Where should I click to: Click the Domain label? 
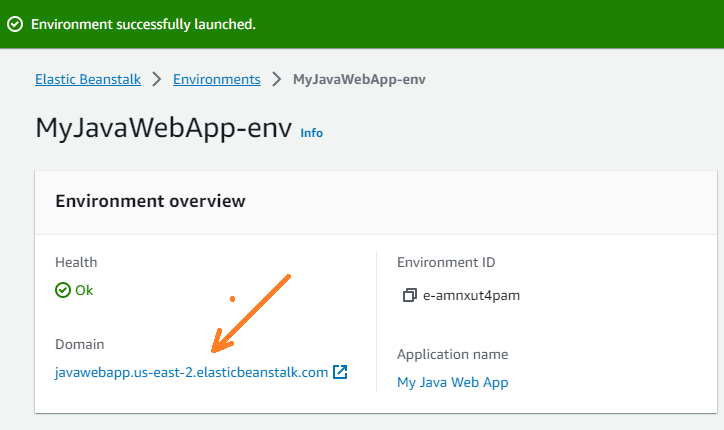79,344
